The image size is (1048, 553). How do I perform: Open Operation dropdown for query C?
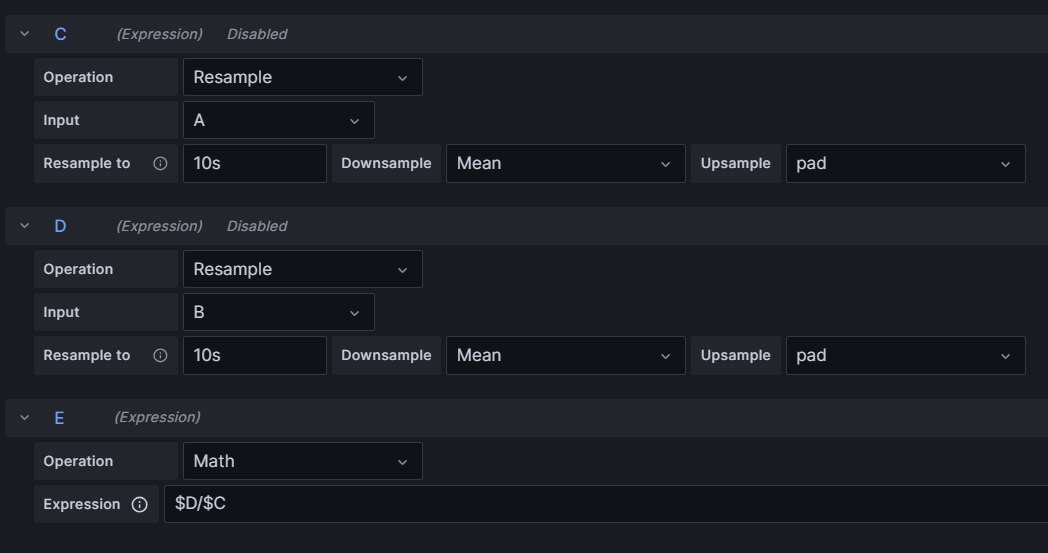coord(303,77)
